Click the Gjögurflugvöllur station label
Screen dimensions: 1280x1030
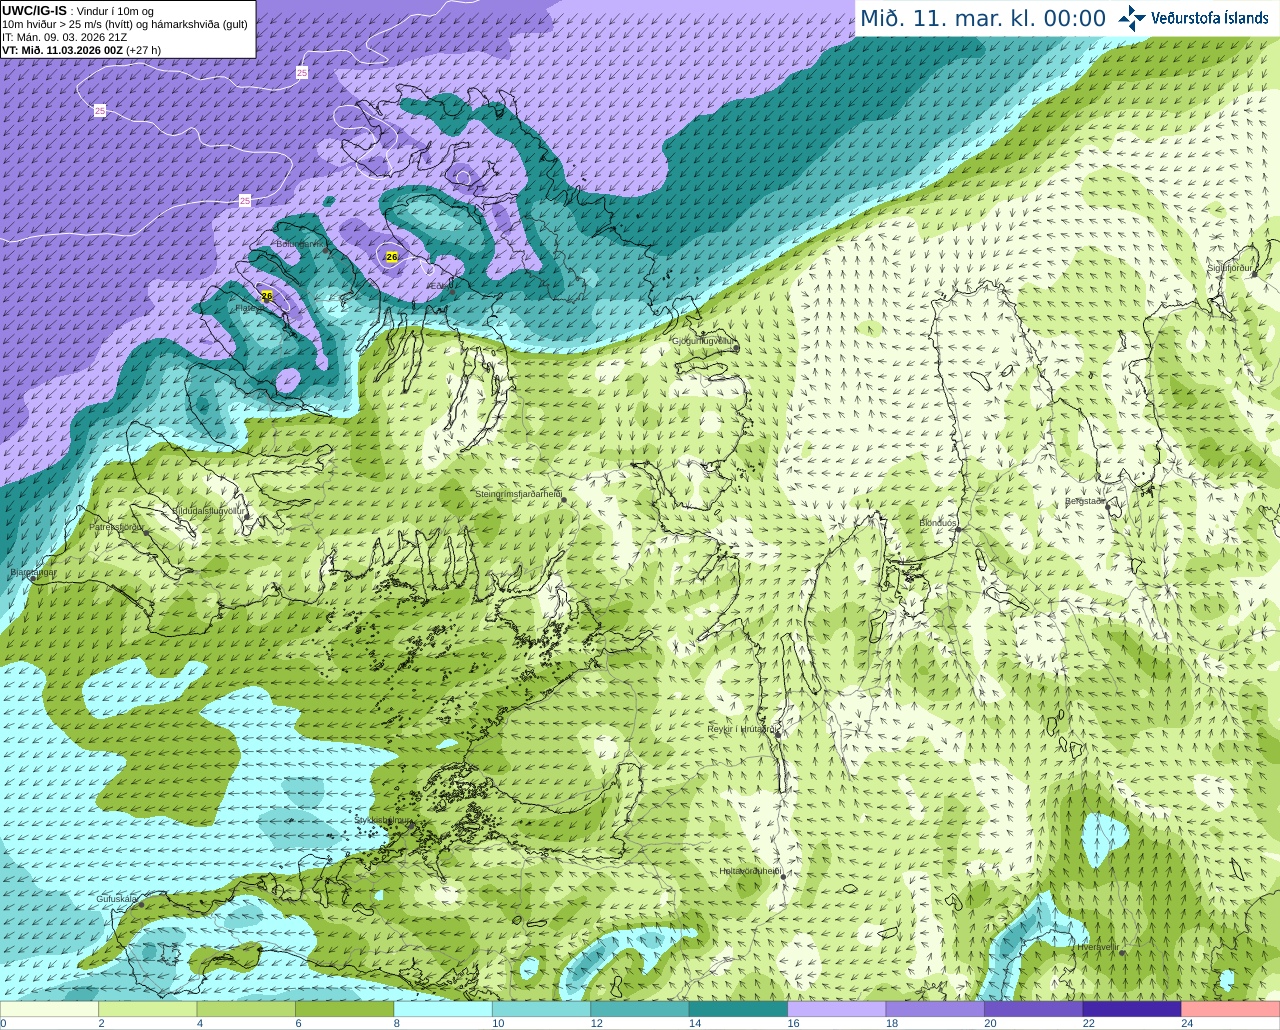point(704,341)
